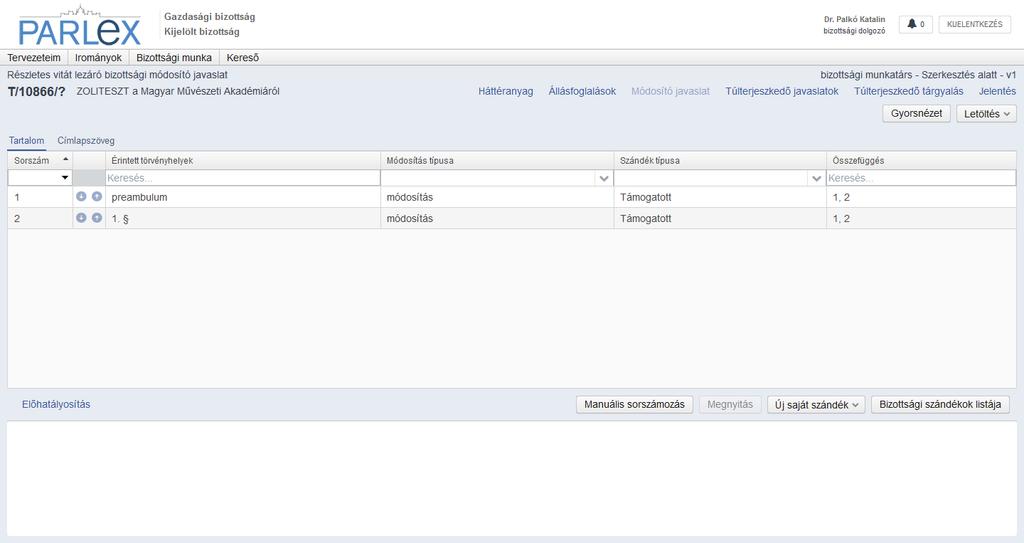Viewport: 1024px width, 543px height.
Task: Open the Előhatályosítás link
Action: [56, 404]
